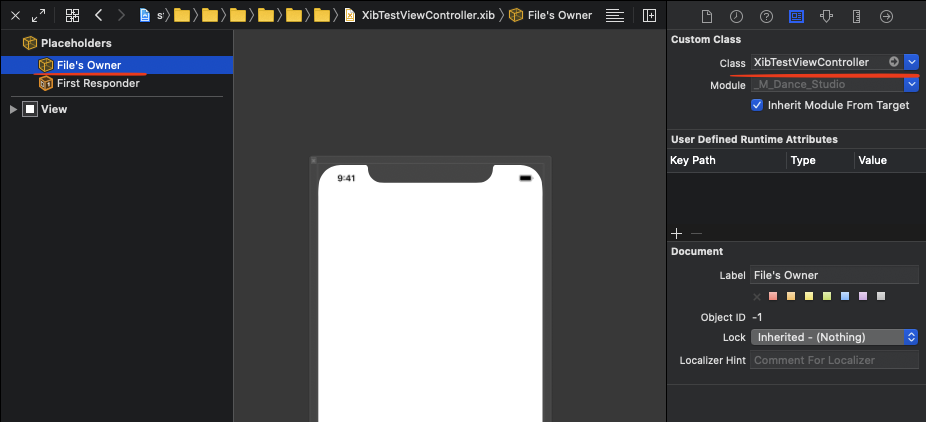Show the Quick Help inspector
Image resolution: width=926 pixels, height=422 pixels.
(x=767, y=17)
